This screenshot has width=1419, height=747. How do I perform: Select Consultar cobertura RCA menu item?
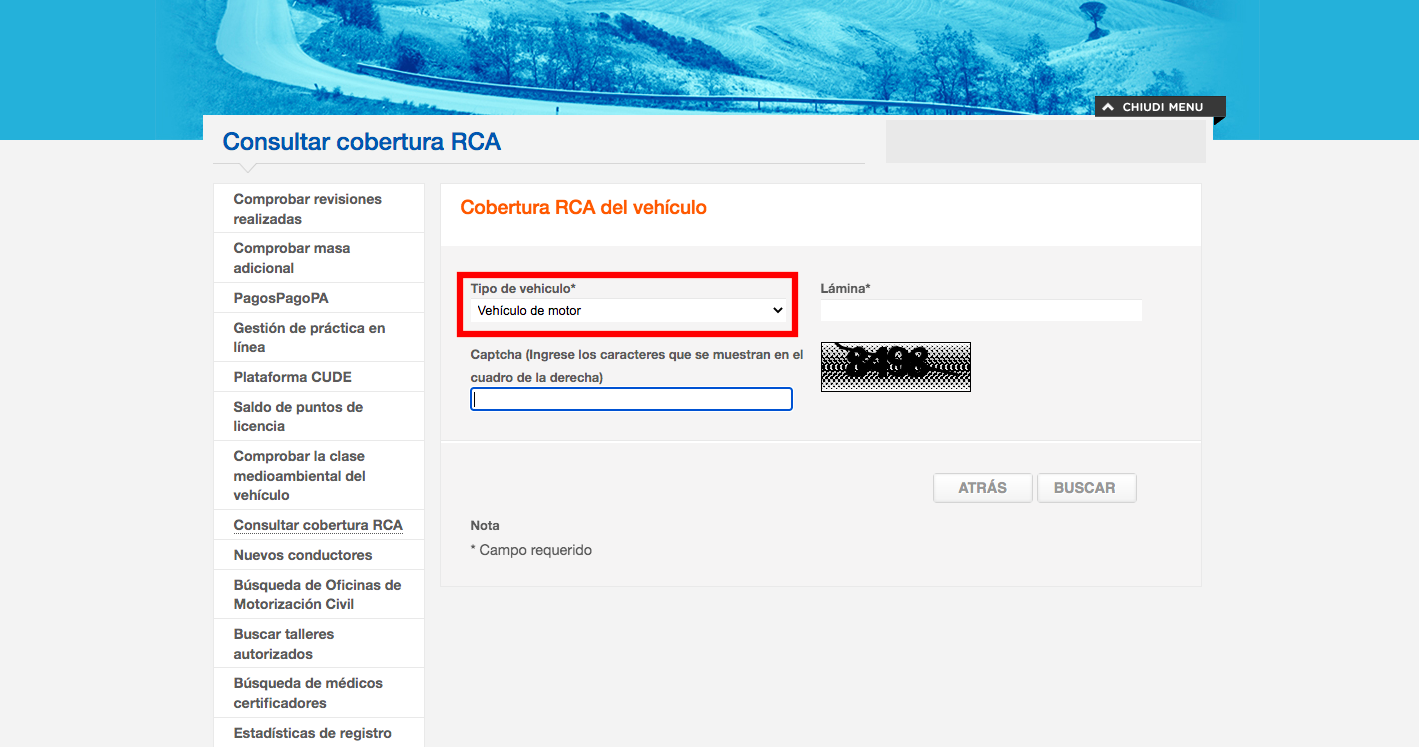(x=319, y=525)
